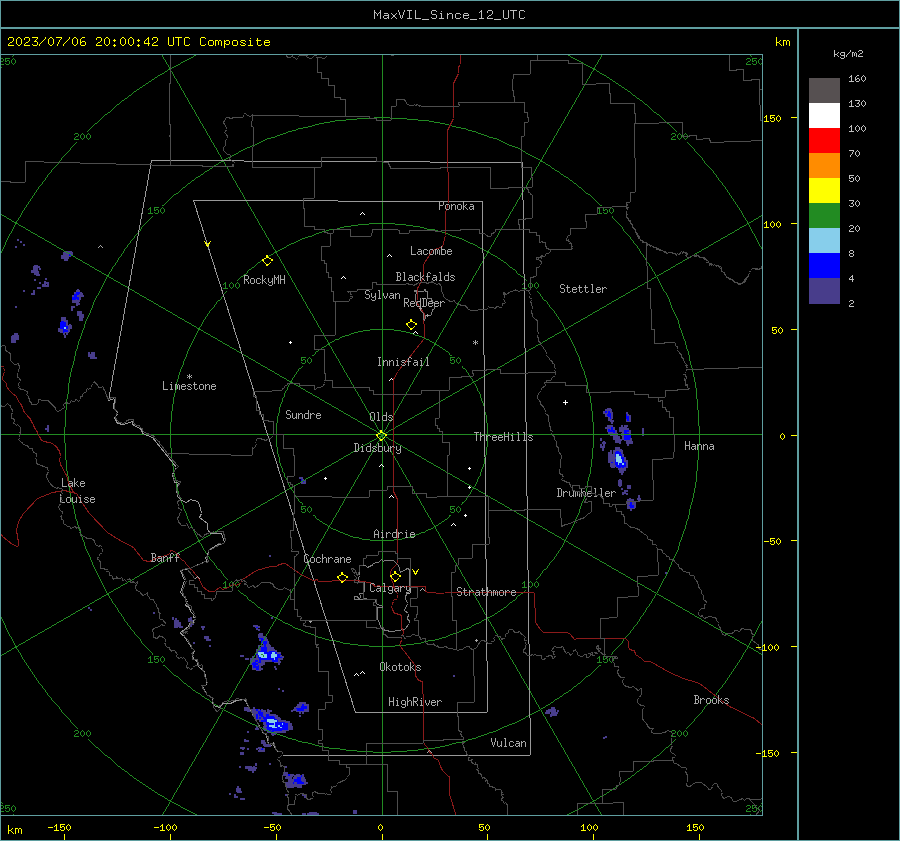Viewport: 900px width, 841px height.
Task: Click the Brooks city label
Action: 711,700
